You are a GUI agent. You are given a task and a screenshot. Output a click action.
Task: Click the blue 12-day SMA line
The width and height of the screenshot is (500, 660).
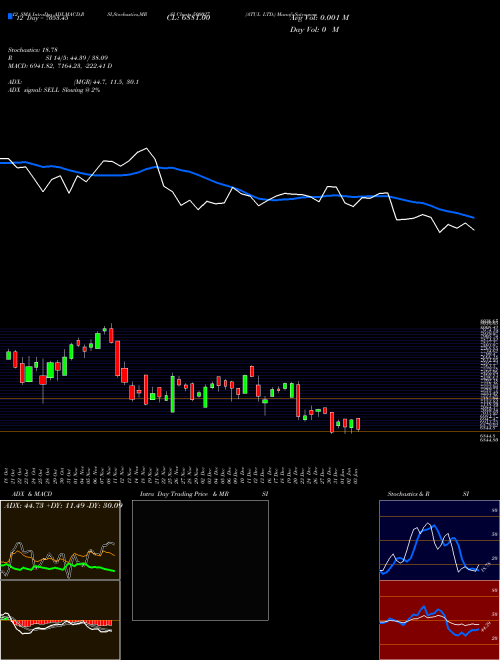[236, 188]
